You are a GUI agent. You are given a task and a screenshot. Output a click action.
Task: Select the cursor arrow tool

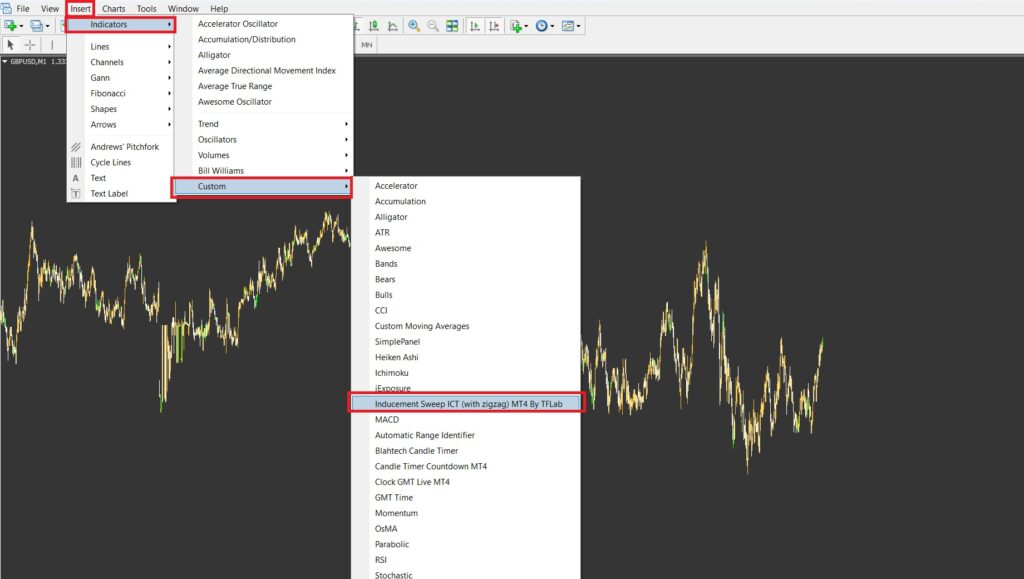coord(12,45)
